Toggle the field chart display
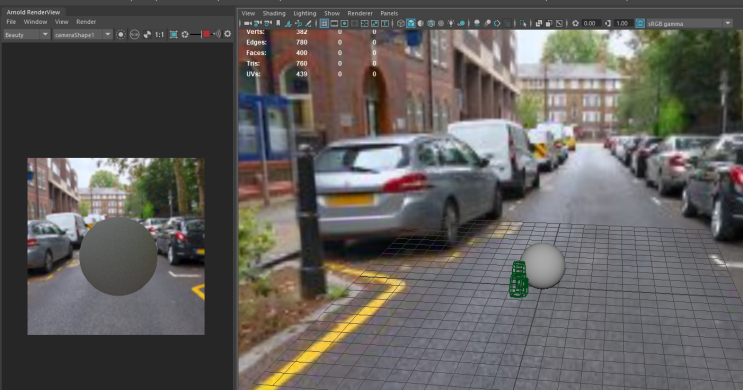 coord(364,23)
